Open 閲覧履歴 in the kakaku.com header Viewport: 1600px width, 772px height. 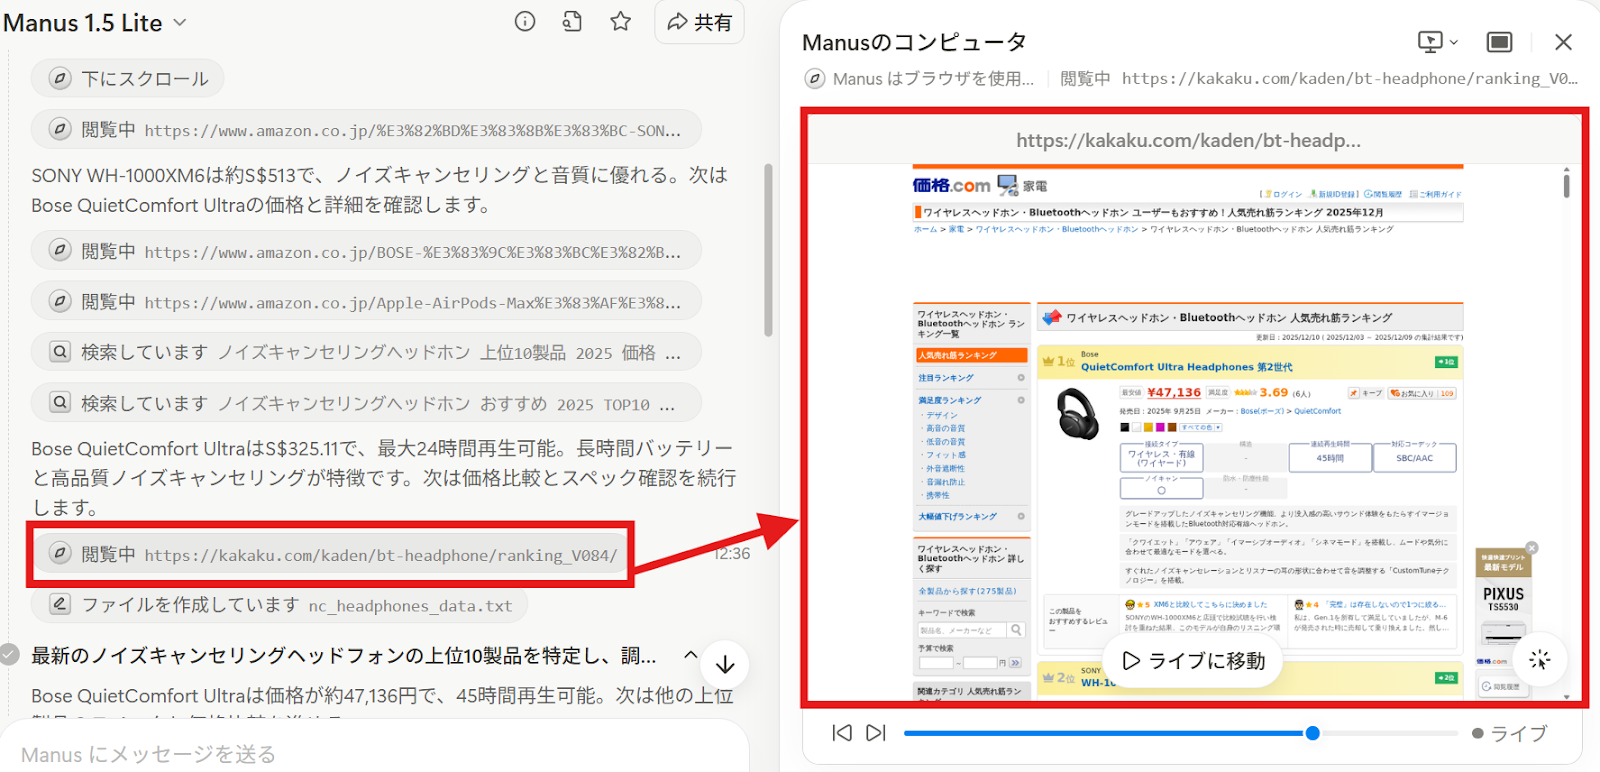point(1383,194)
